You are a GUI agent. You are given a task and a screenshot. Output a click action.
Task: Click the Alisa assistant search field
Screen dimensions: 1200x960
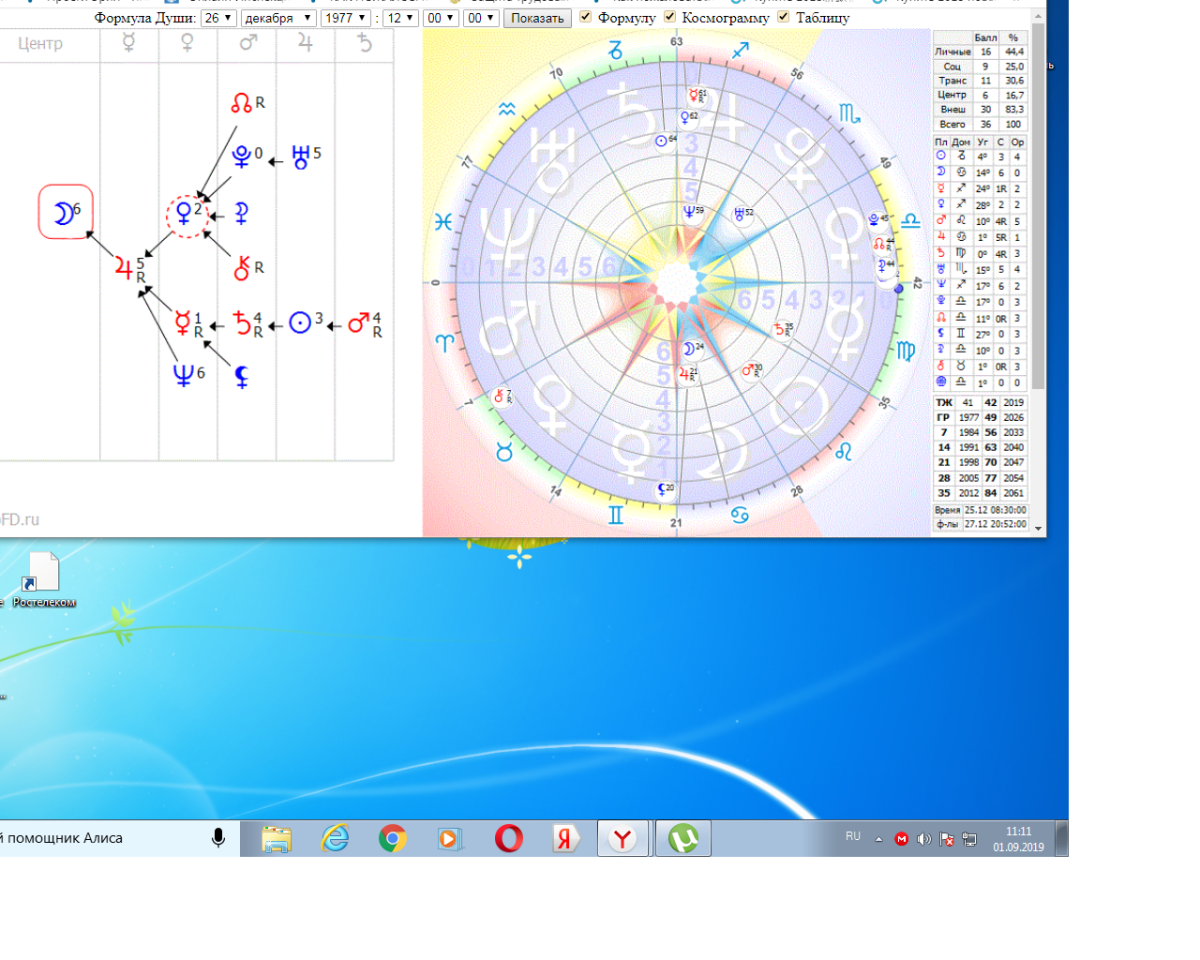[100, 838]
